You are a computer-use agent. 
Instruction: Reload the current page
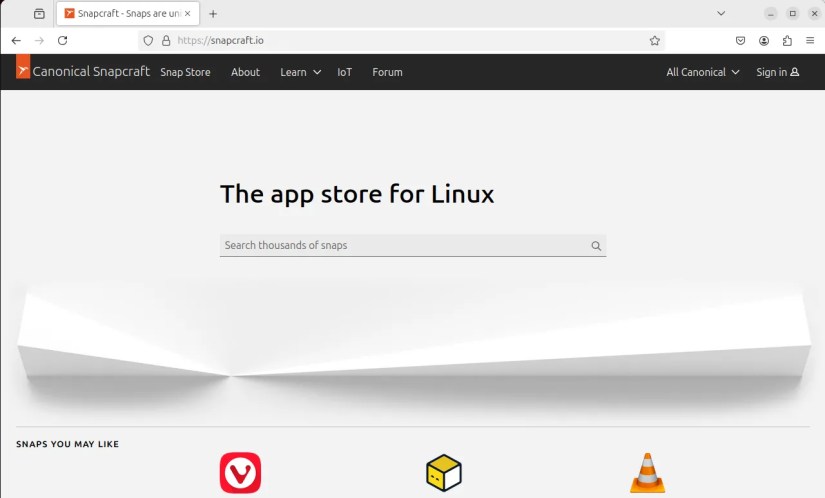63,40
